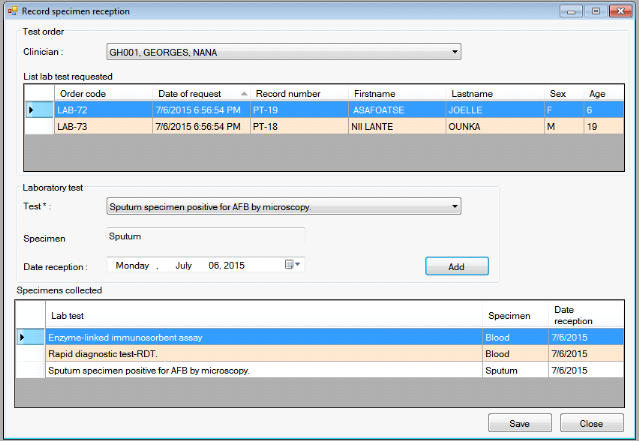Click the PT-18 record number cell
This screenshot has height=441, width=639.
[300, 126]
